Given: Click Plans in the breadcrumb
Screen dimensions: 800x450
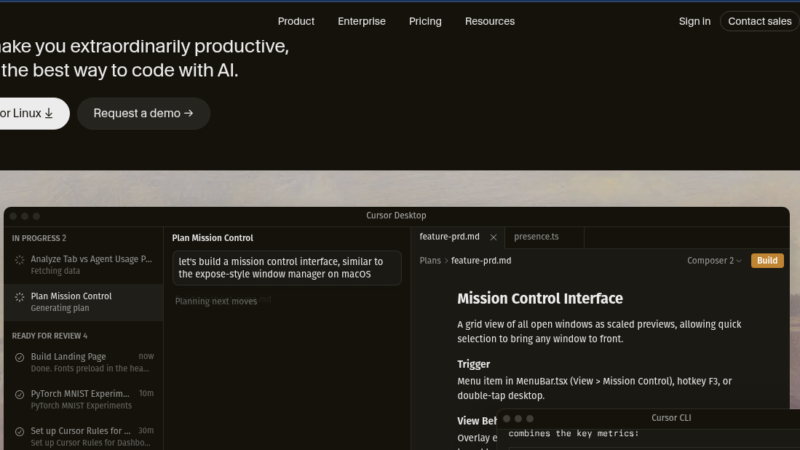Looking at the screenshot, I should 430,261.
